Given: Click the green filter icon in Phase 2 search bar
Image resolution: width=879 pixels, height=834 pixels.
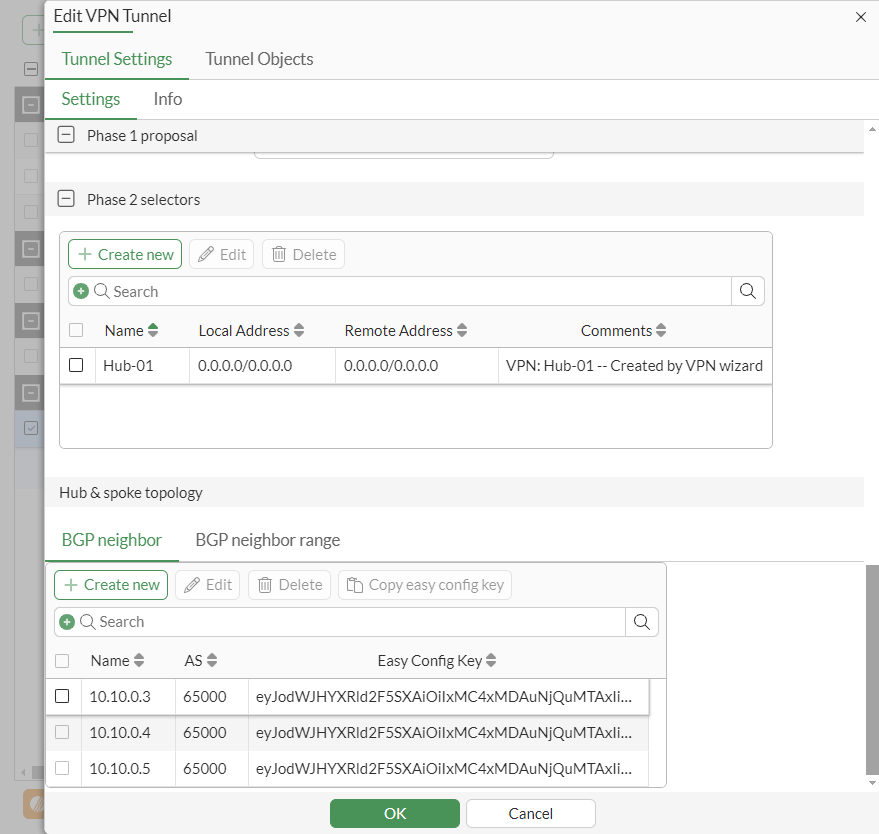Looking at the screenshot, I should [x=80, y=291].
